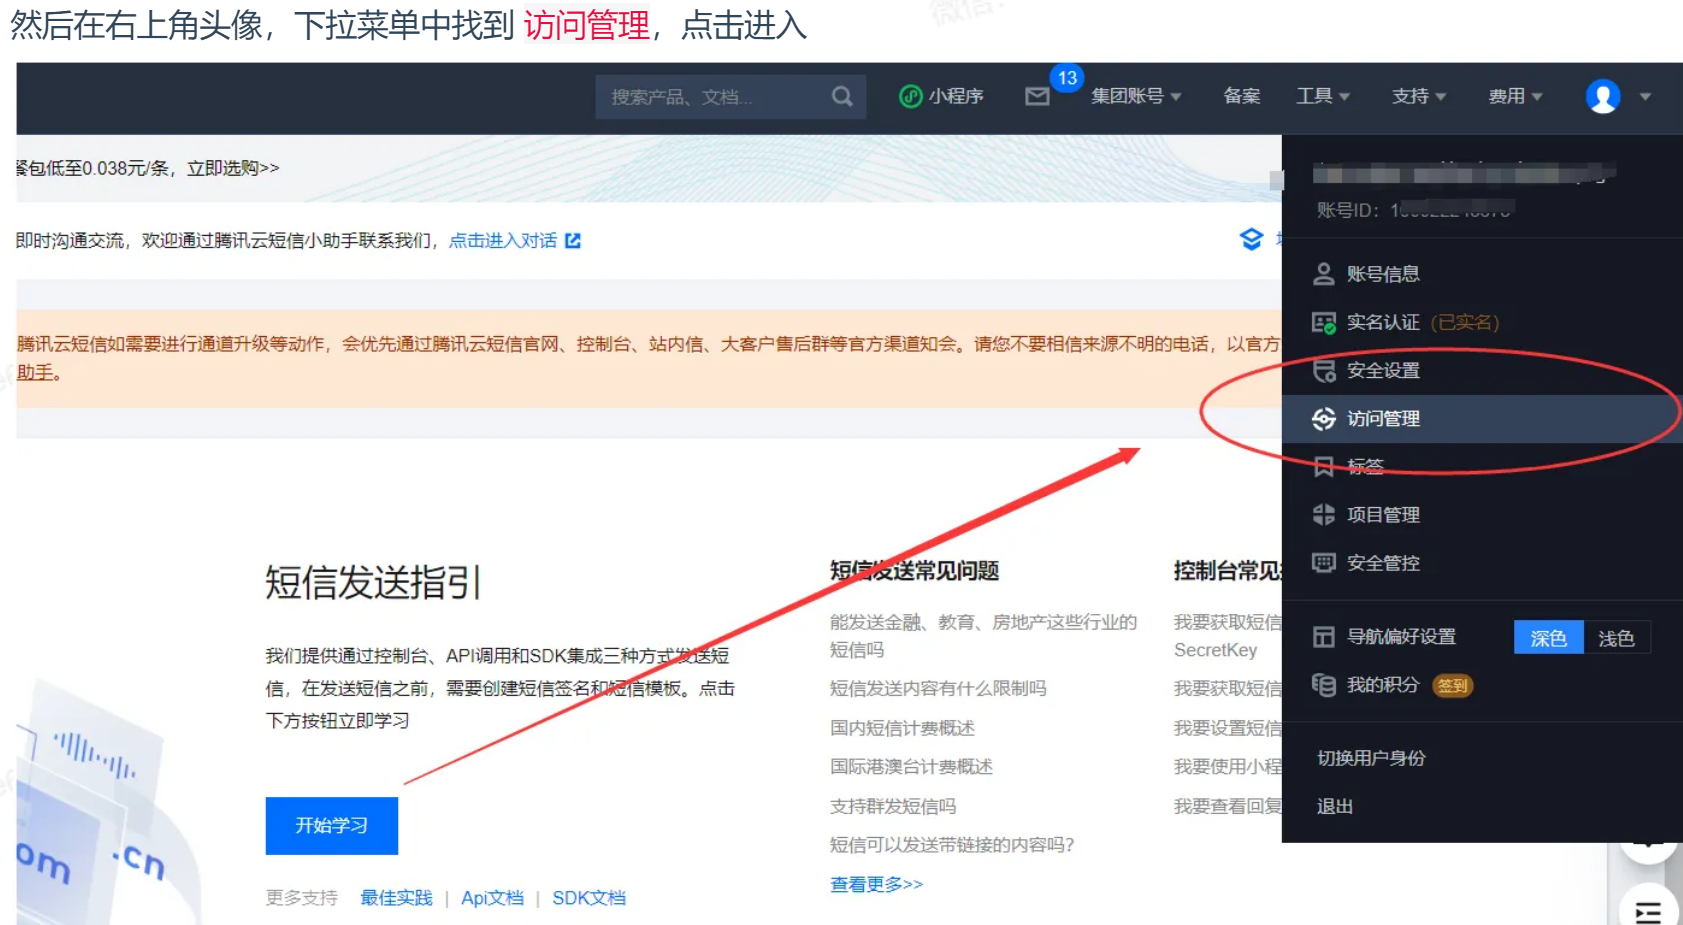
Task: Click the 访问管理 icon
Action: [x=1324, y=419]
